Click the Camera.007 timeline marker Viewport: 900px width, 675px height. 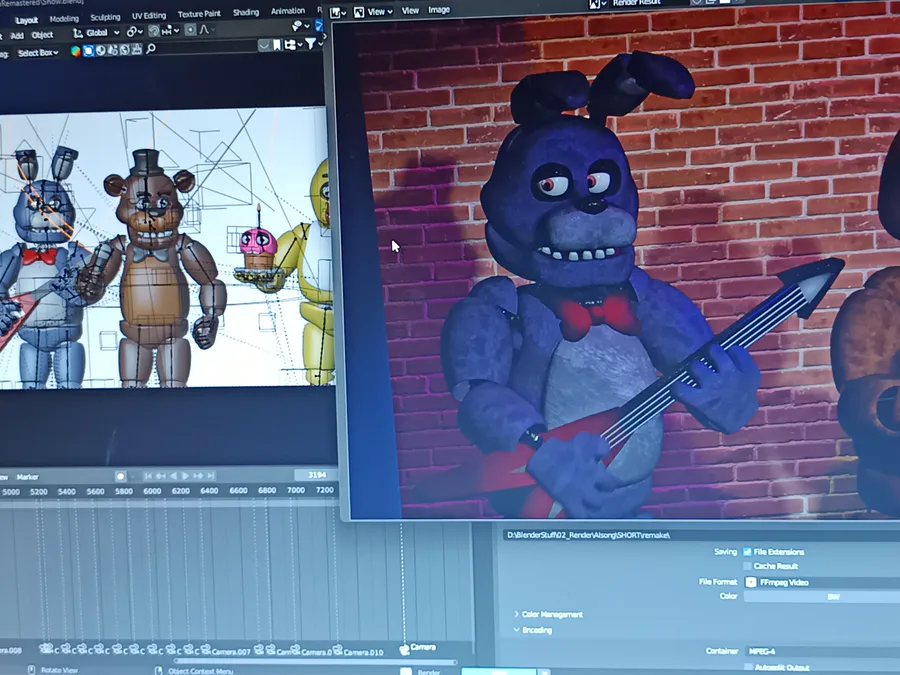227,651
